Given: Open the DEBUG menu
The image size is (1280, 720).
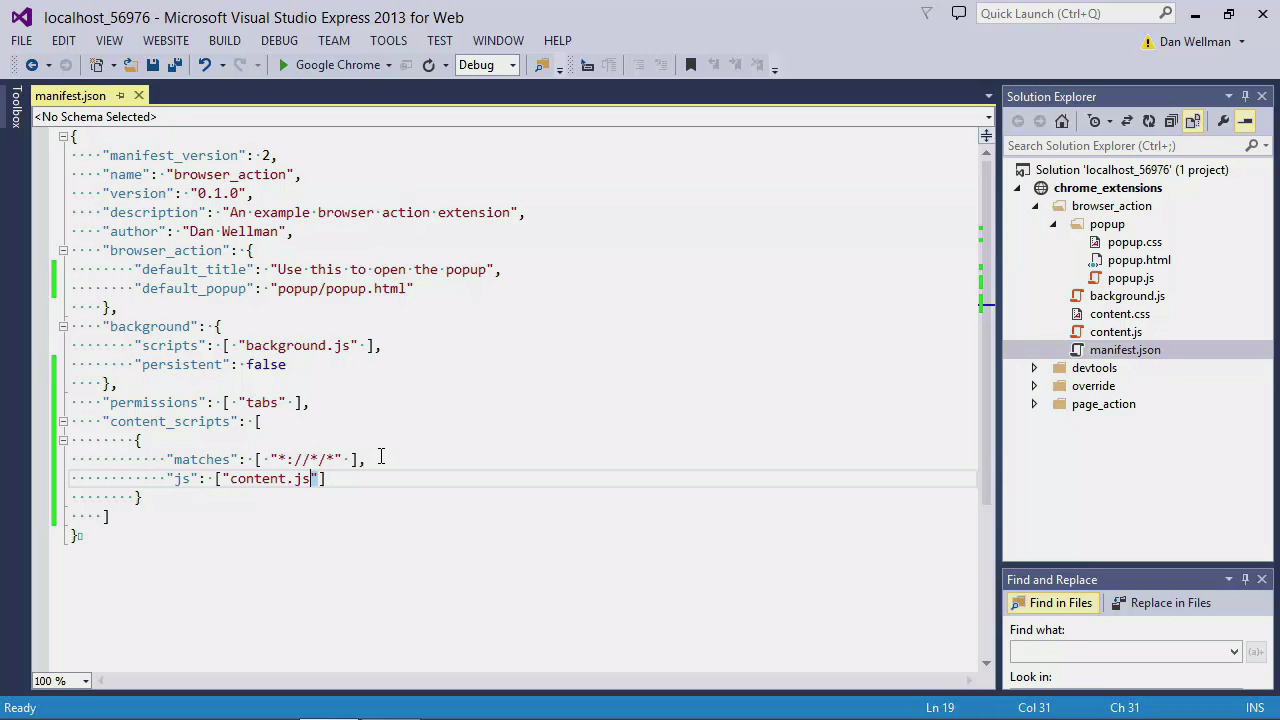Looking at the screenshot, I should pyautogui.click(x=279, y=41).
